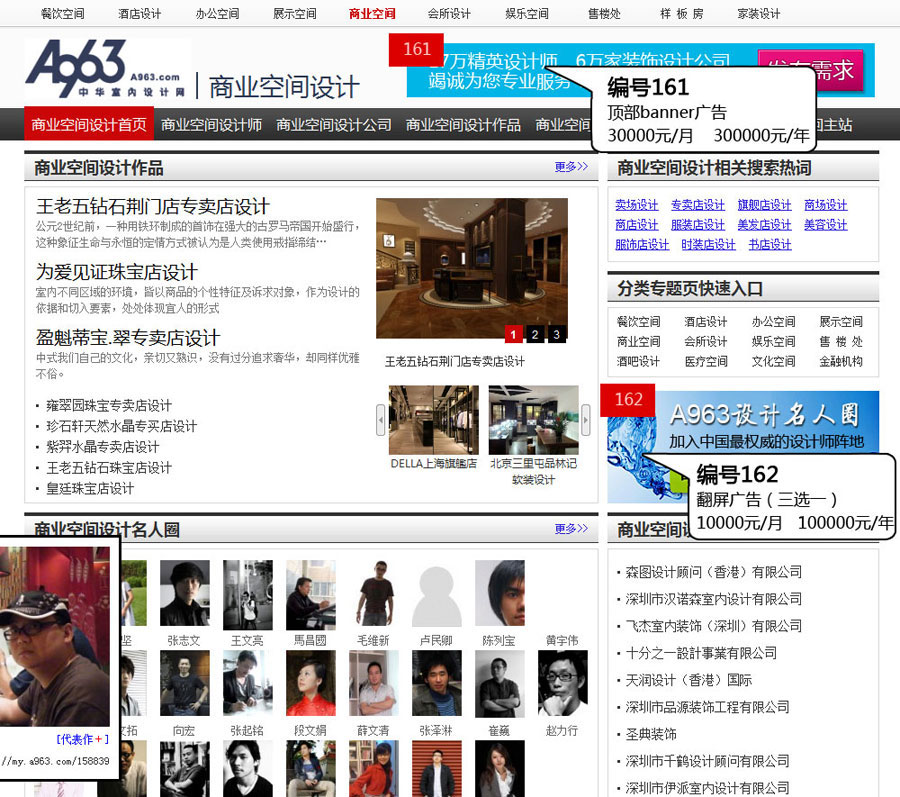900x797 pixels.
Task: Click the A963 site logo
Action: (x=107, y=69)
